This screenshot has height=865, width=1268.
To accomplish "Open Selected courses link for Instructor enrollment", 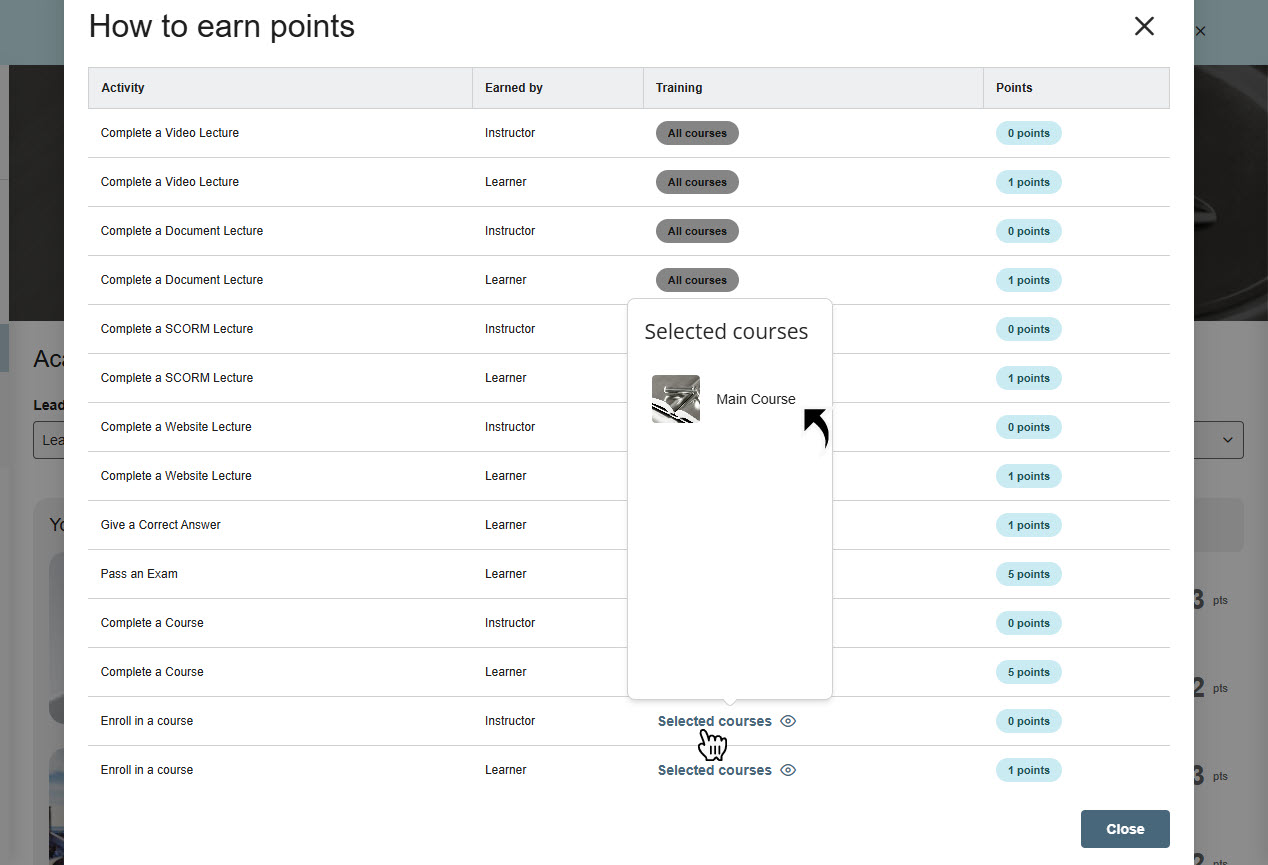I will pos(714,721).
